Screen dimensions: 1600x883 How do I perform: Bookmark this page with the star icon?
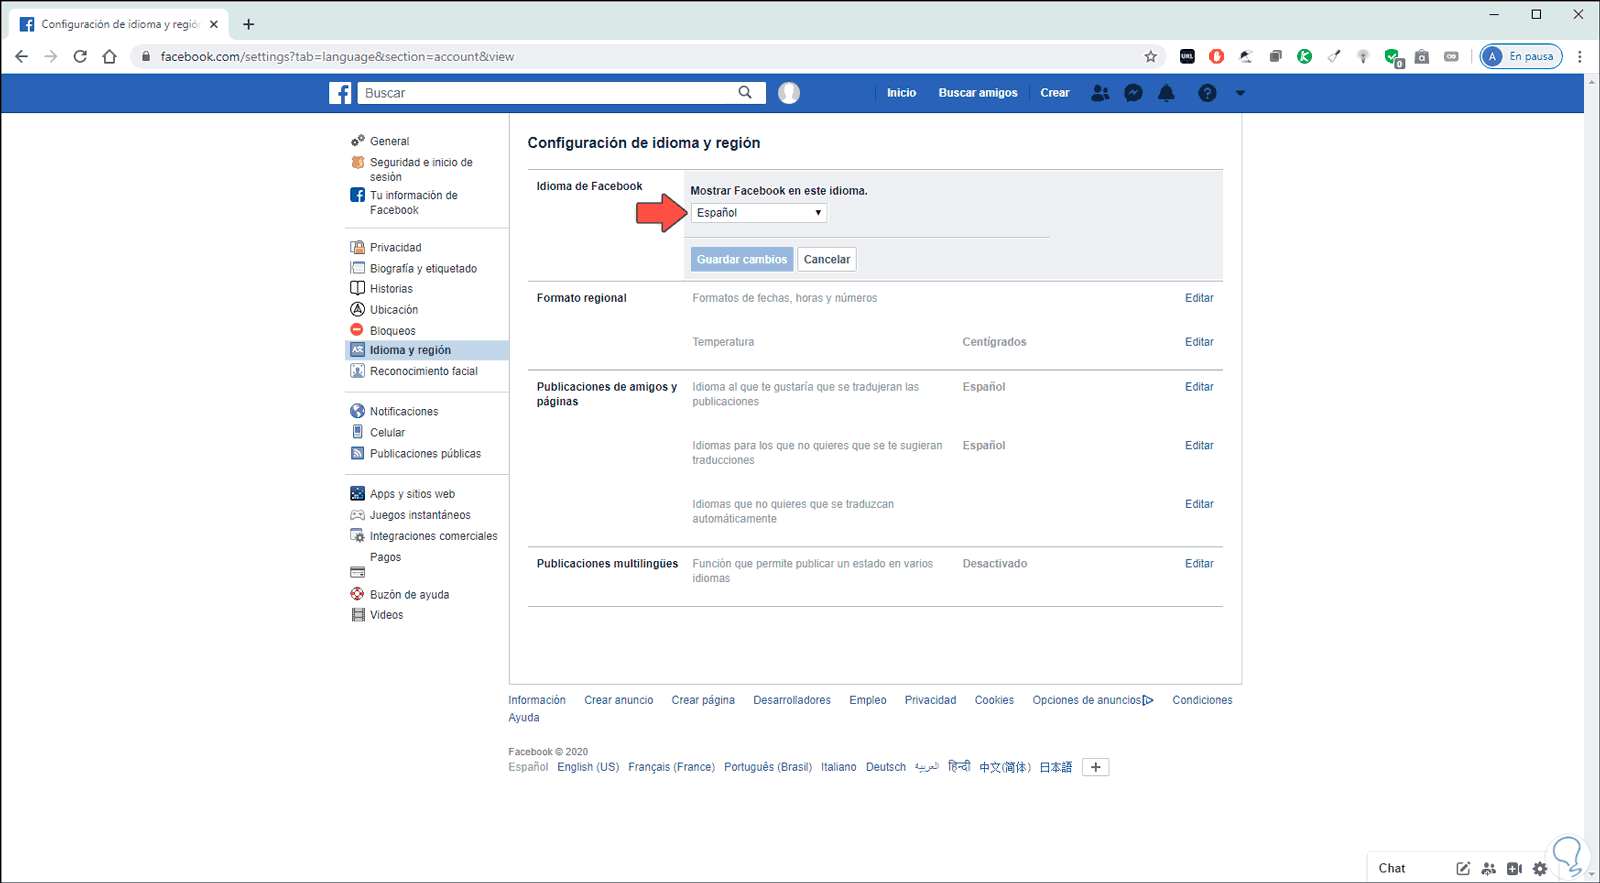click(1151, 56)
